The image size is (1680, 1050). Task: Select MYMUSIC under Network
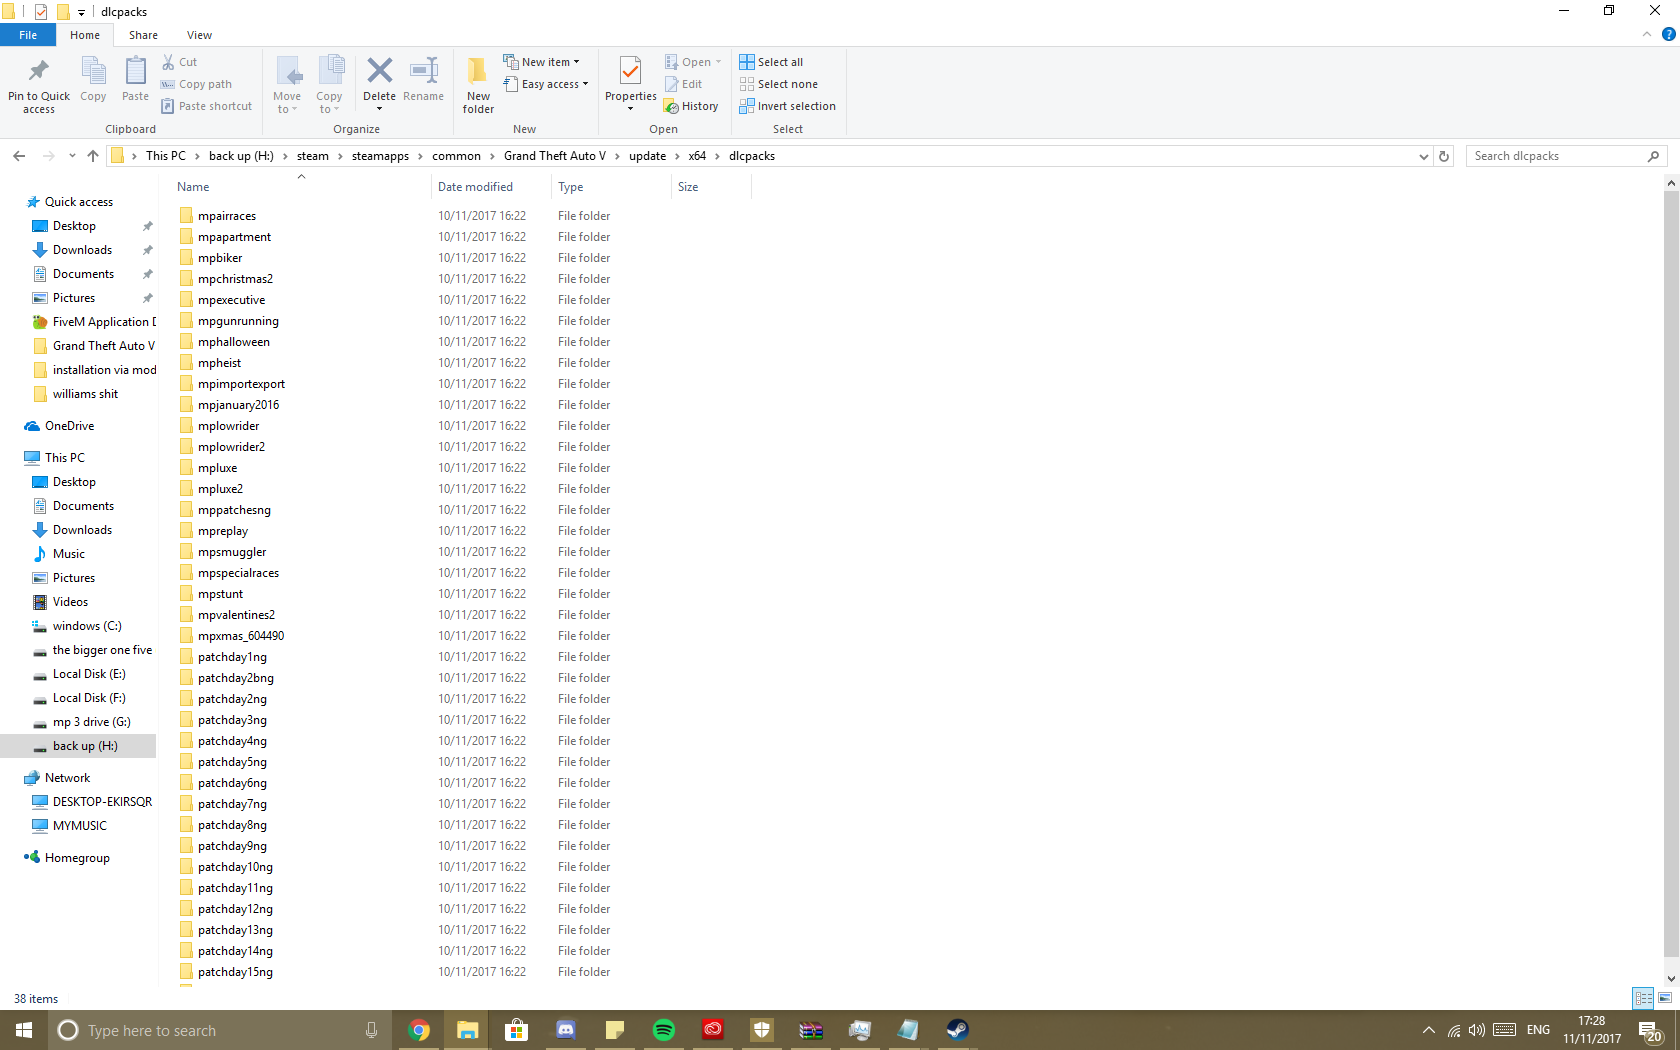[79, 826]
